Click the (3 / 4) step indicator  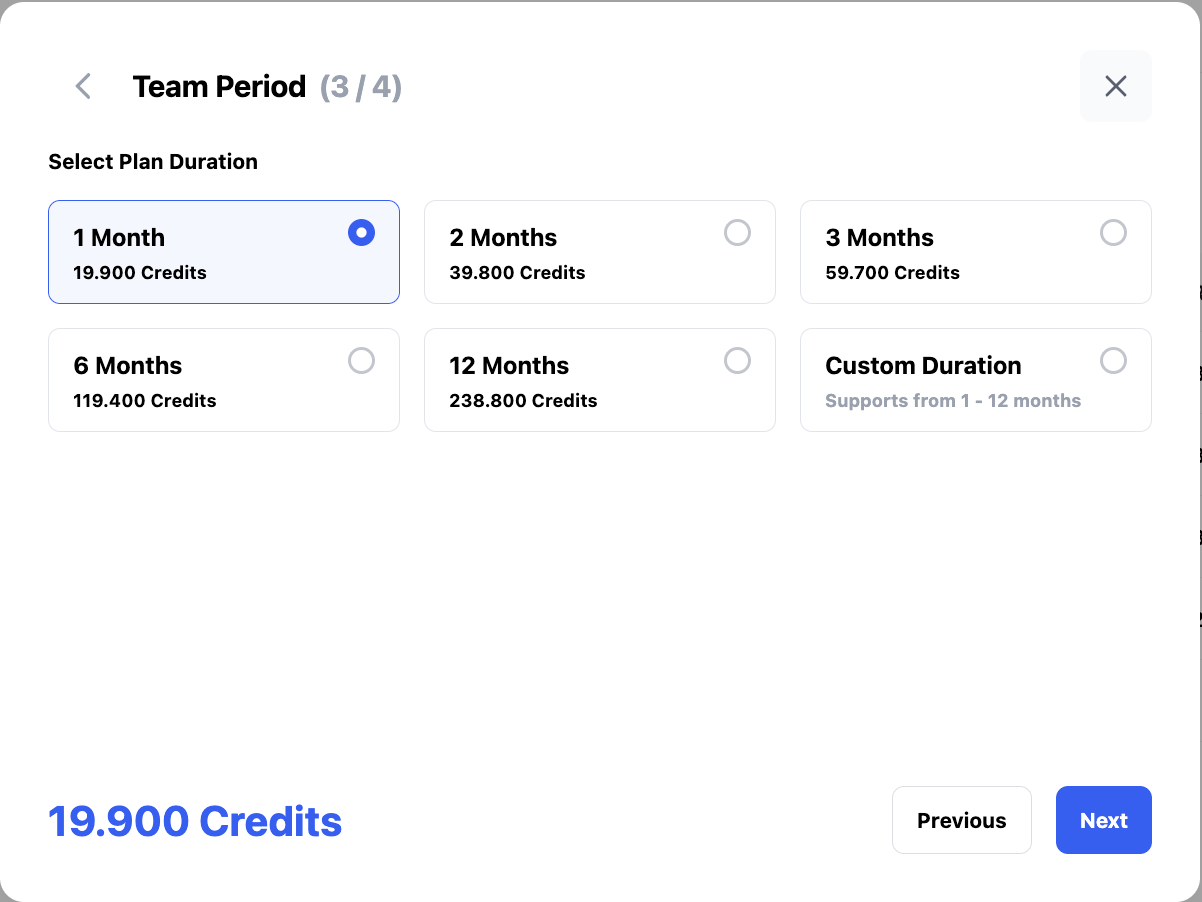(x=361, y=87)
